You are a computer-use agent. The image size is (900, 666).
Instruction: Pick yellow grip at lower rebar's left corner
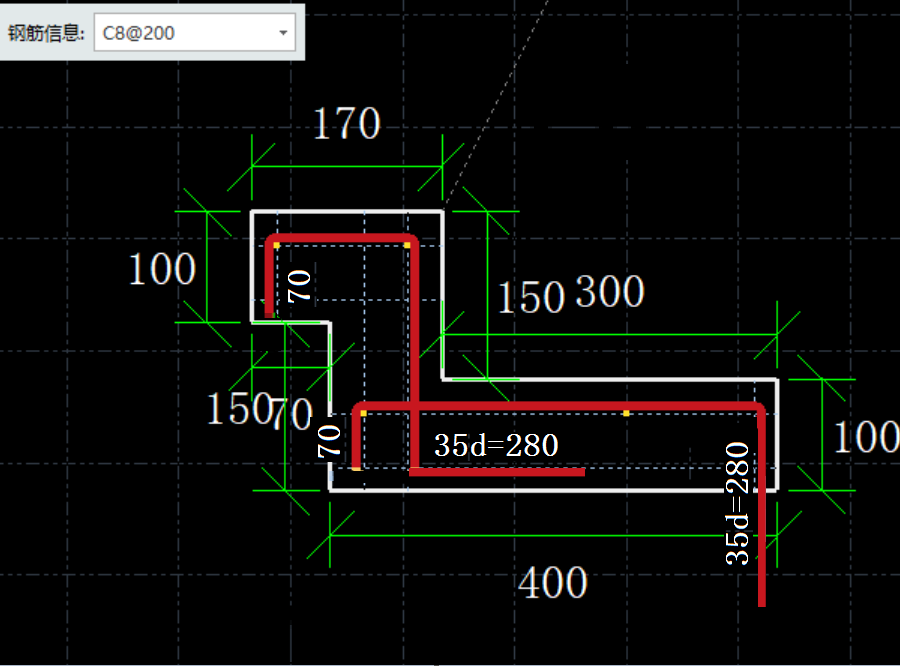363,413
